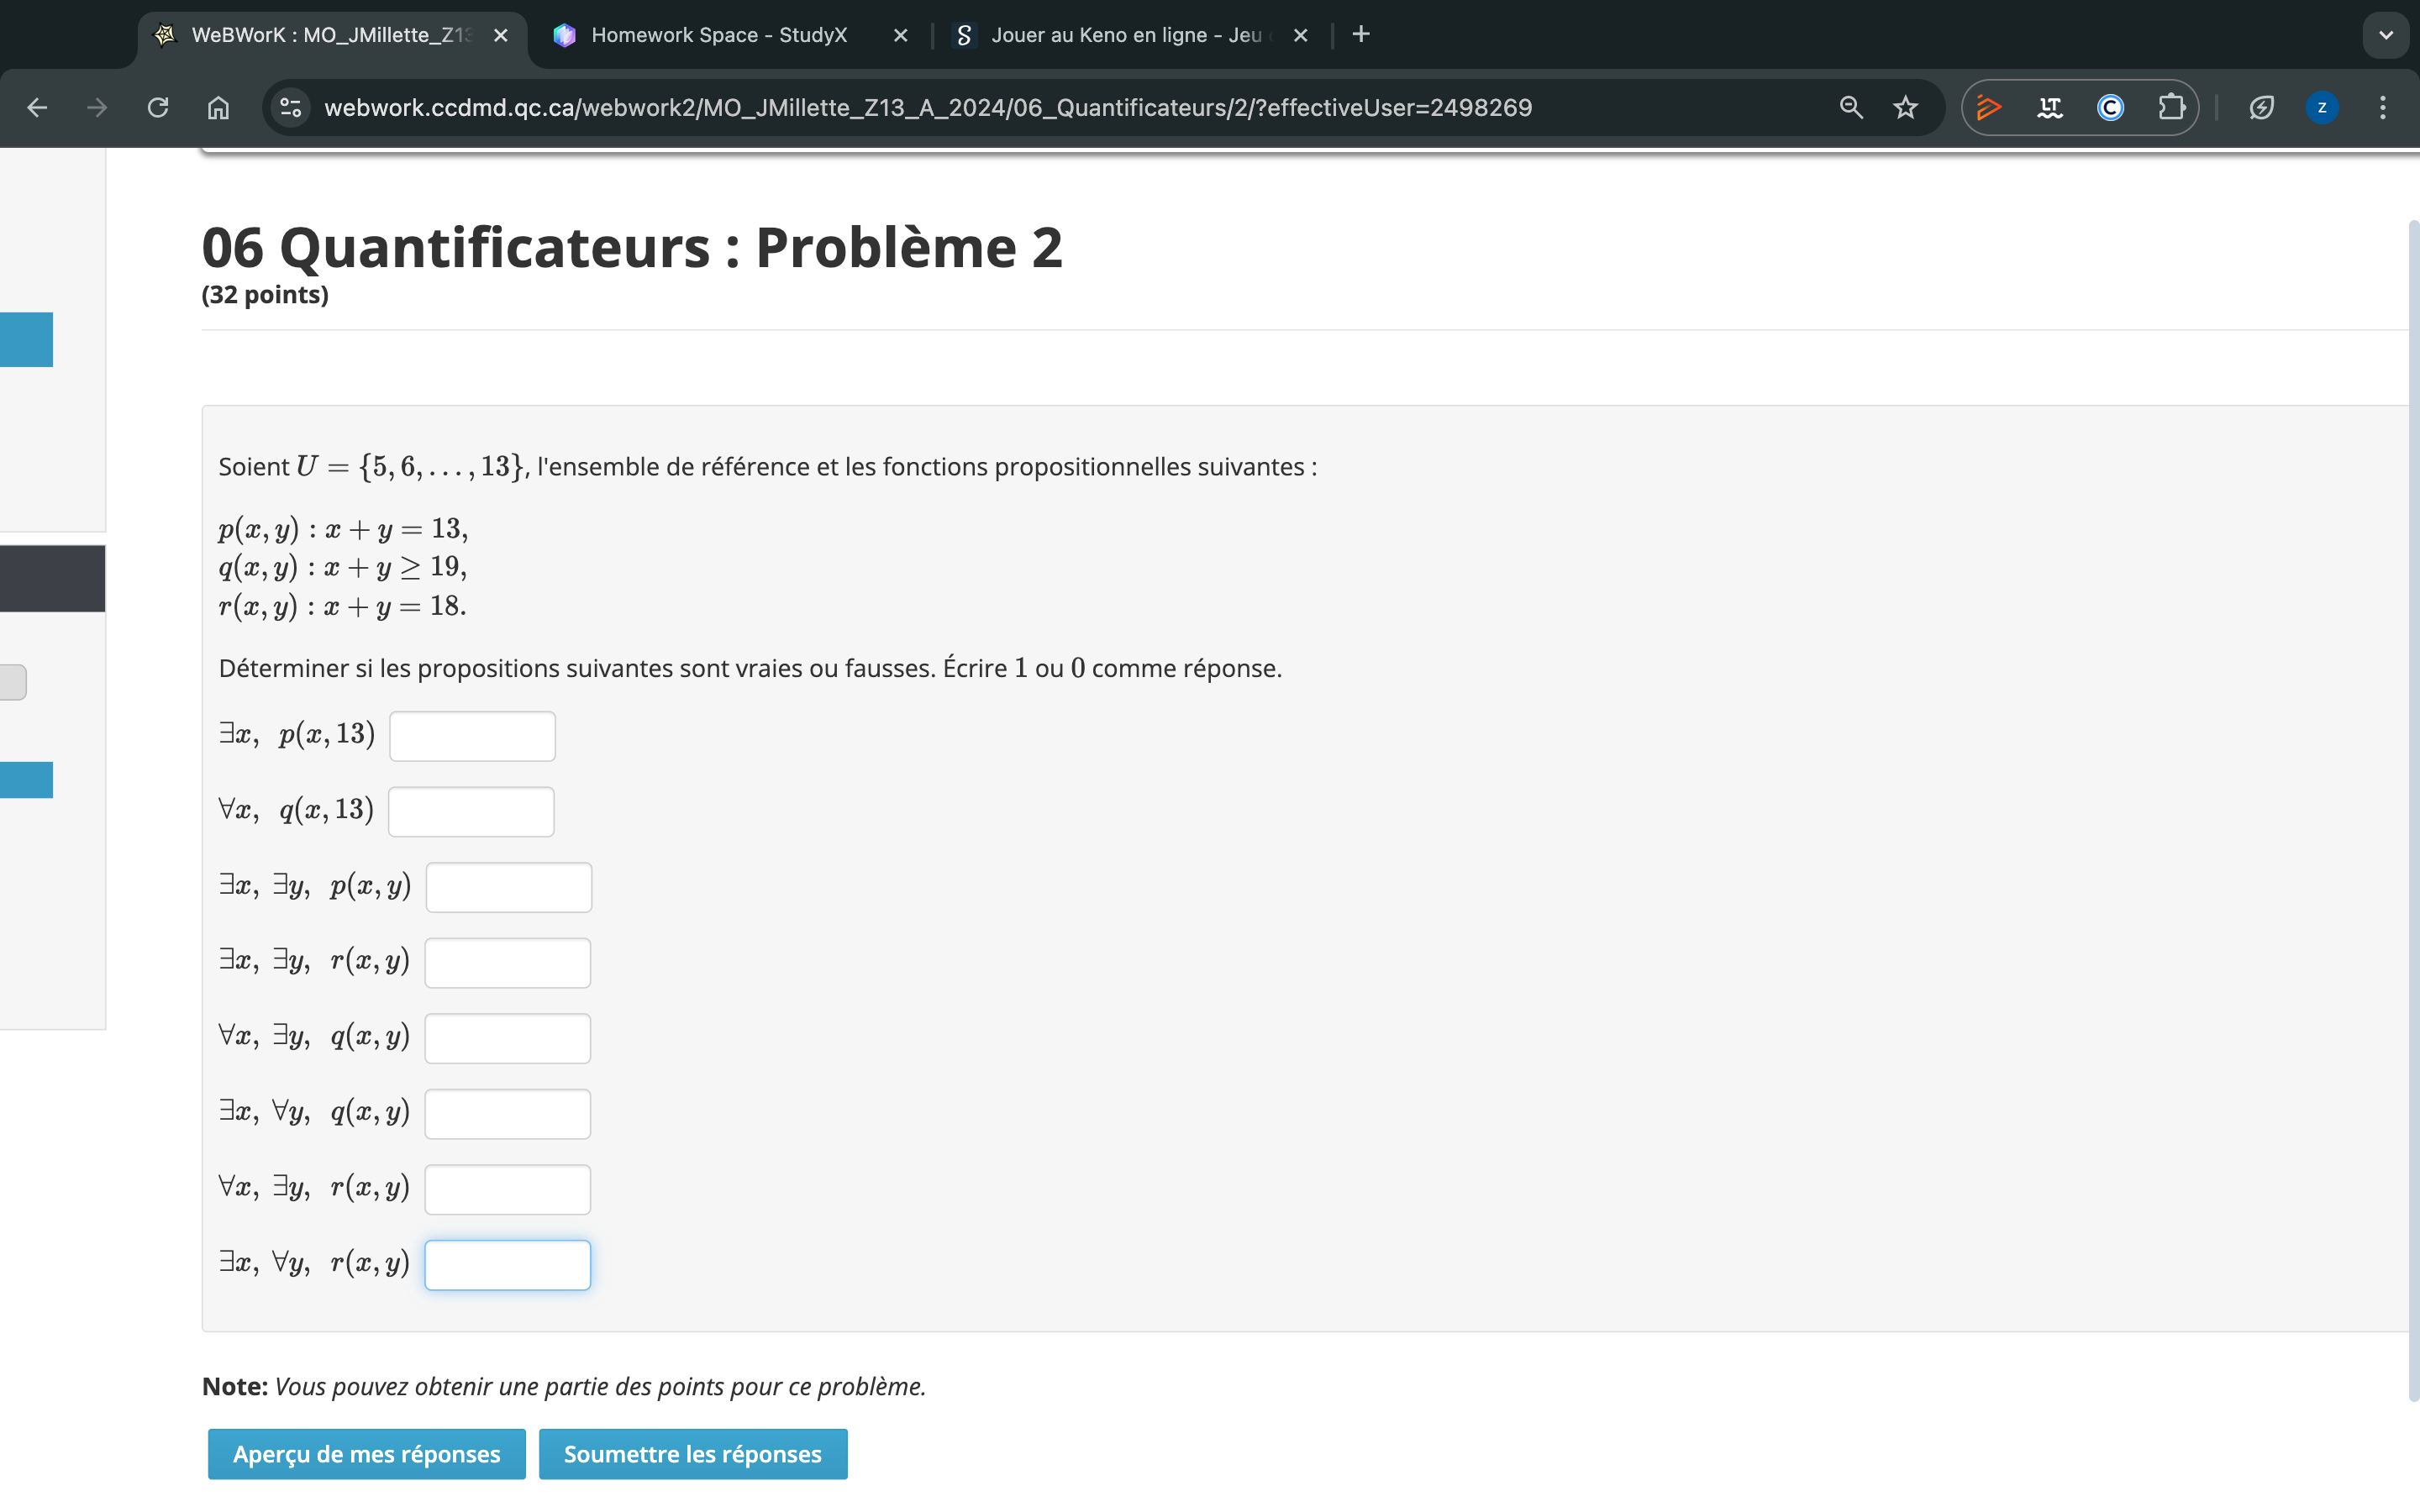Click answer box for ∀x, ∃y, q(x,y)
Image resolution: width=2420 pixels, height=1512 pixels.
click(508, 1038)
